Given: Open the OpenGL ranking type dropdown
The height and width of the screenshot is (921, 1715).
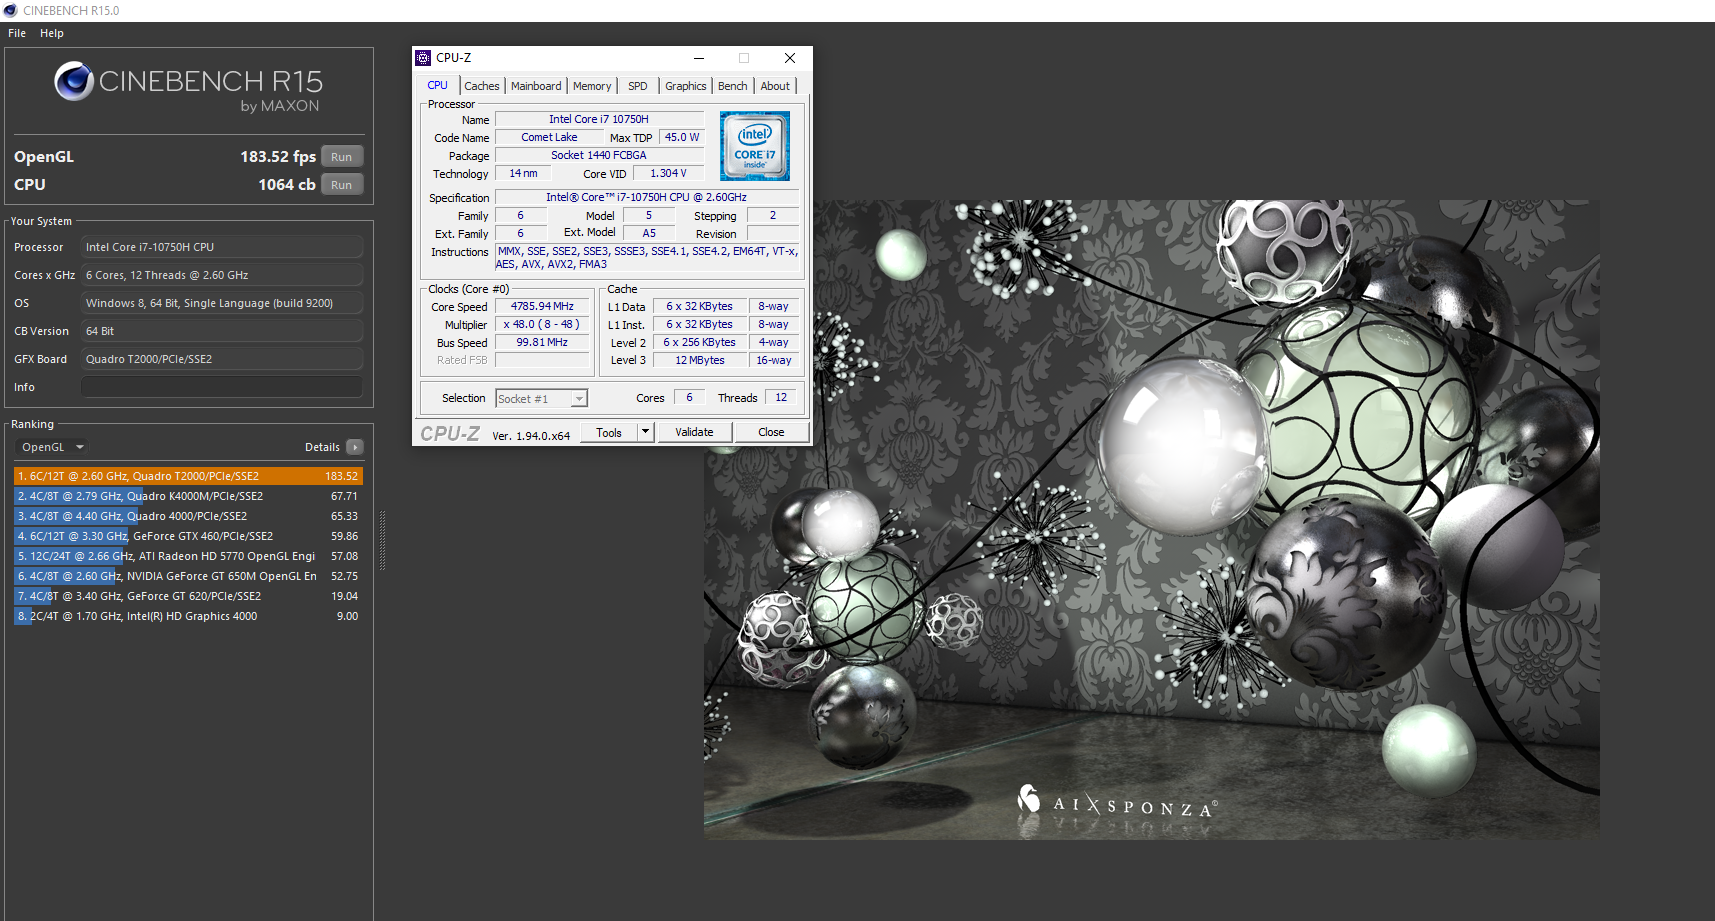Looking at the screenshot, I should click(53, 447).
